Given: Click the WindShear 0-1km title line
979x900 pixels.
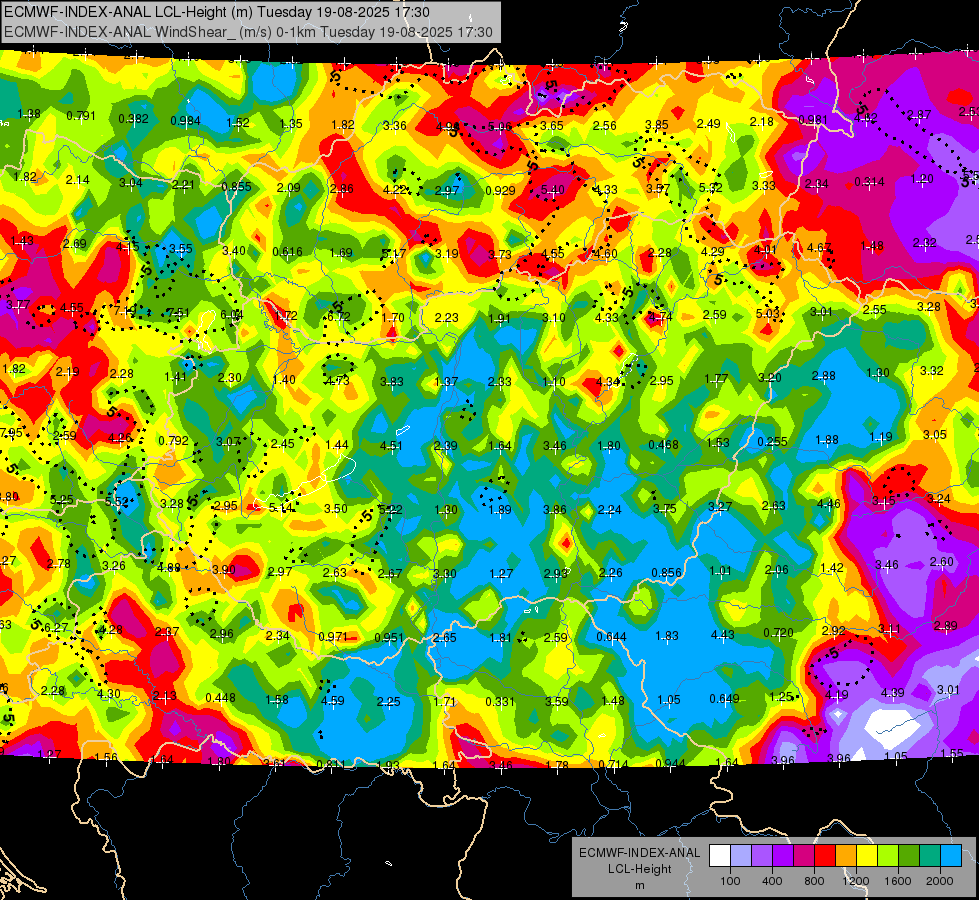Looking at the screenshot, I should 248,32.
